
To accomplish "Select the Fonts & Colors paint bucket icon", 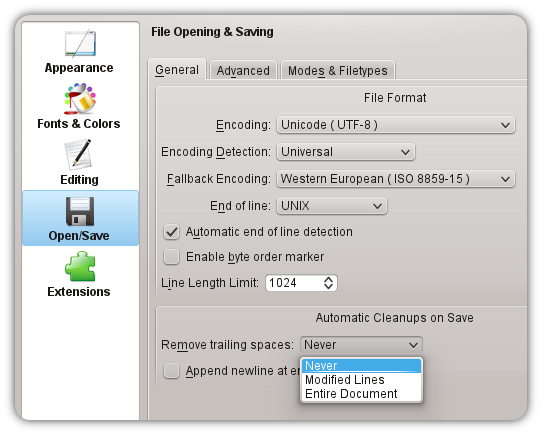I will pos(80,99).
